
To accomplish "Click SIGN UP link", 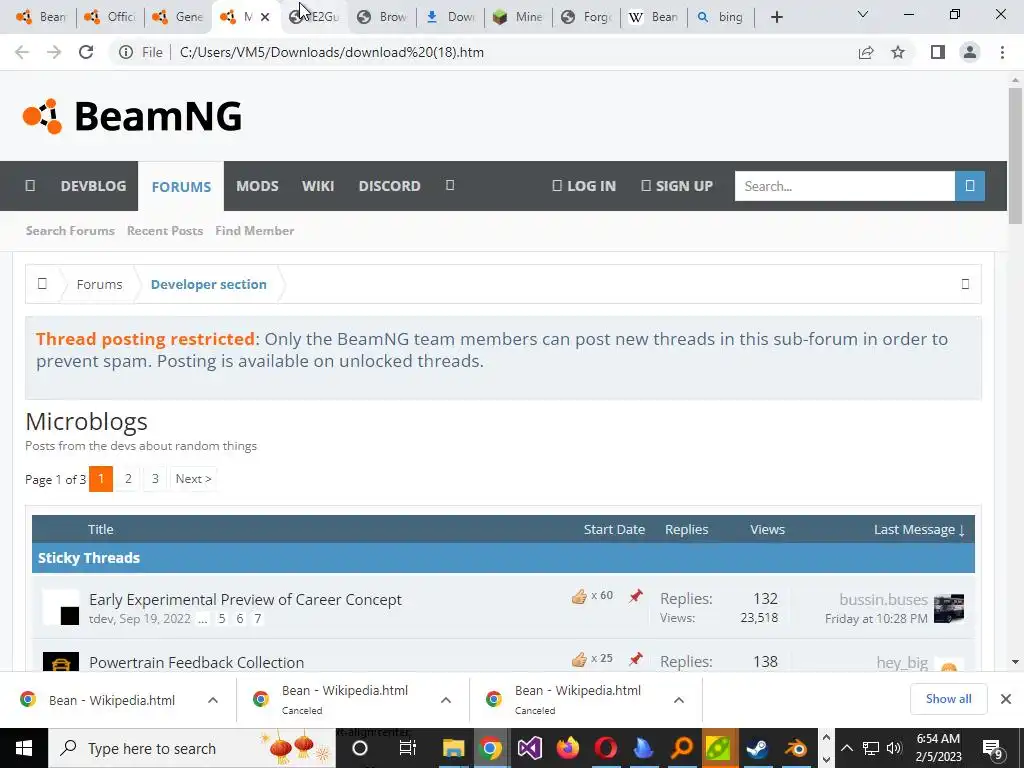I will [677, 186].
